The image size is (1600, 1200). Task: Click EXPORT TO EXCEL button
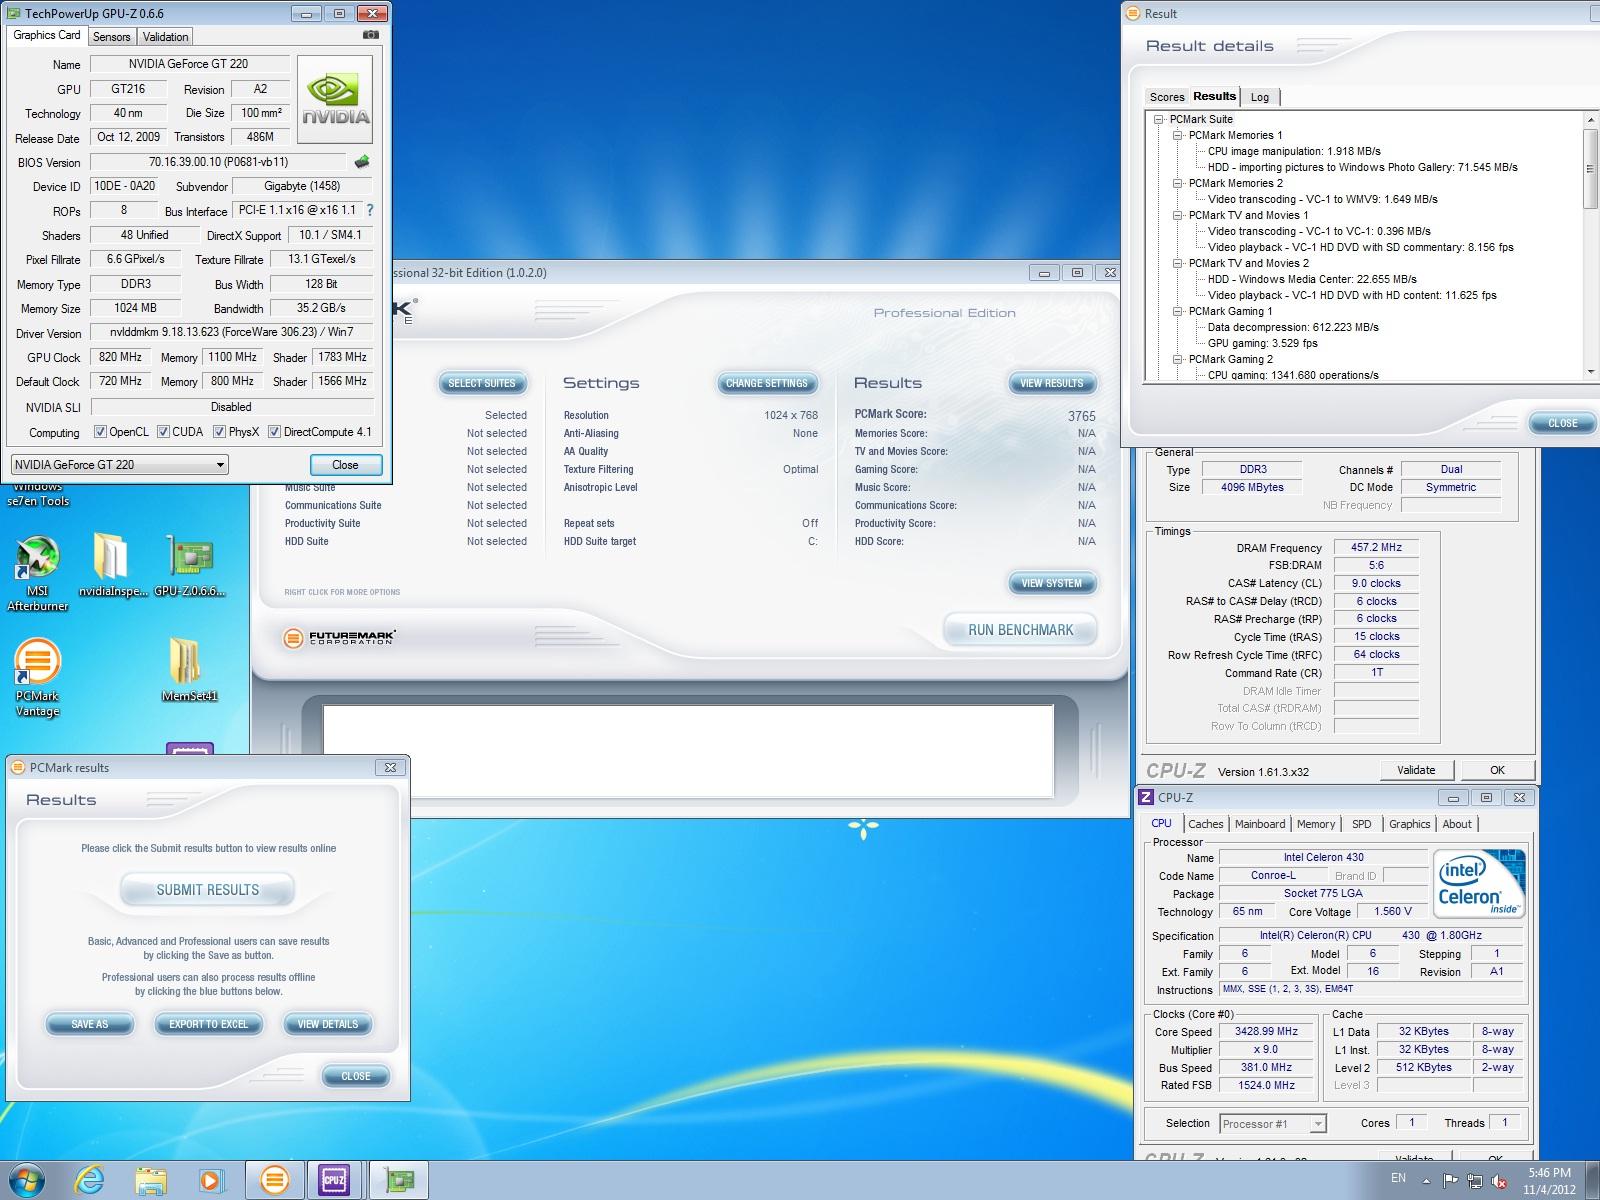pos(208,1024)
